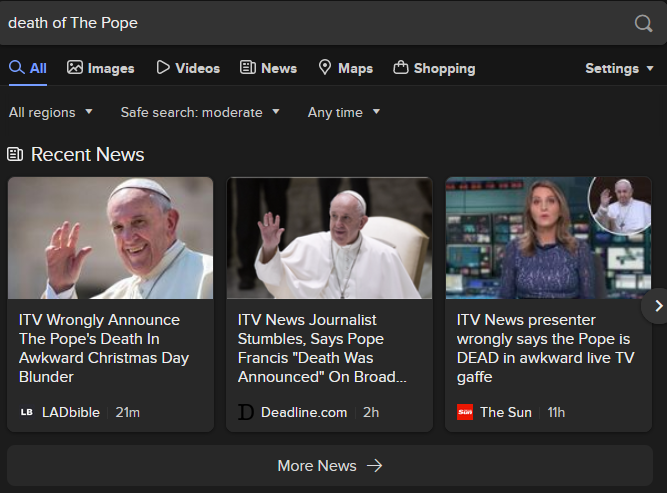This screenshot has width=667, height=493.
Task: Click the Deadline.com D logo icon
Action: coord(245,412)
